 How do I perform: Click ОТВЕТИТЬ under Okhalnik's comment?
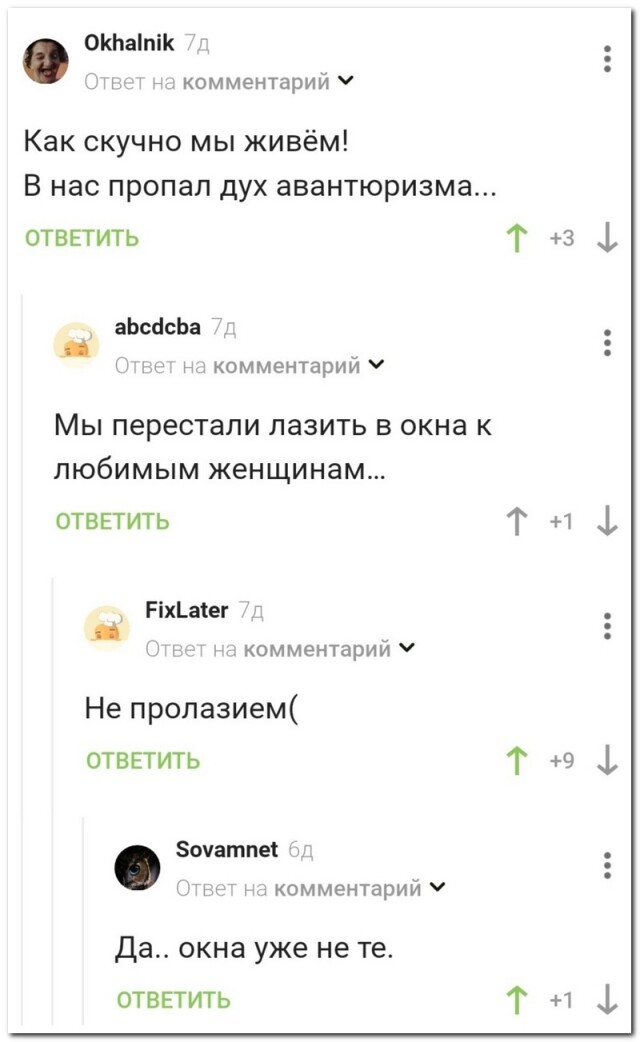pos(82,239)
